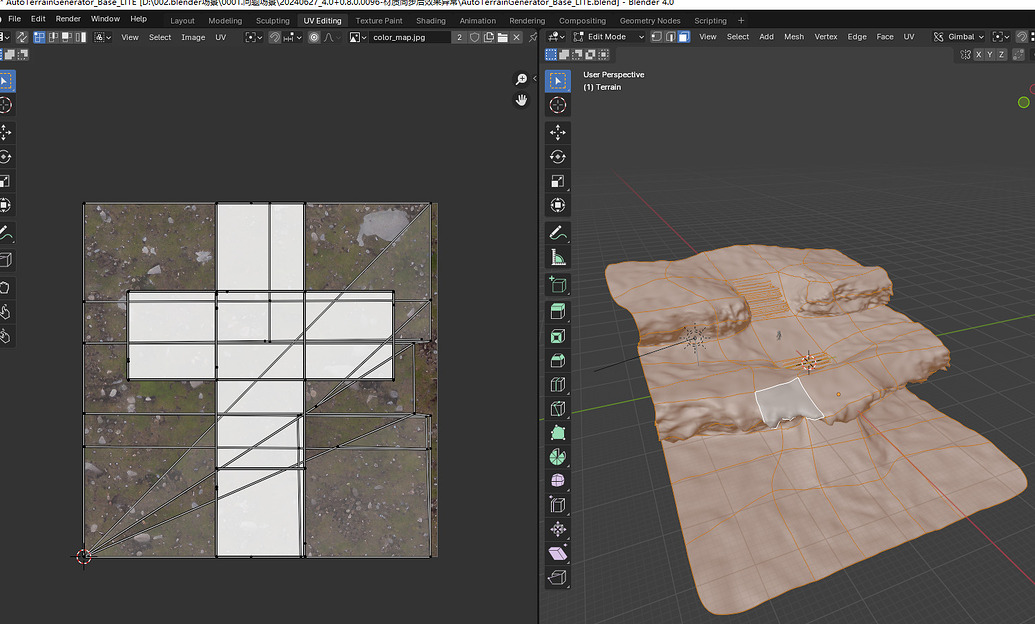The width and height of the screenshot is (1035, 624).
Task: Unlink the color_map.jpg image
Action: [x=517, y=37]
